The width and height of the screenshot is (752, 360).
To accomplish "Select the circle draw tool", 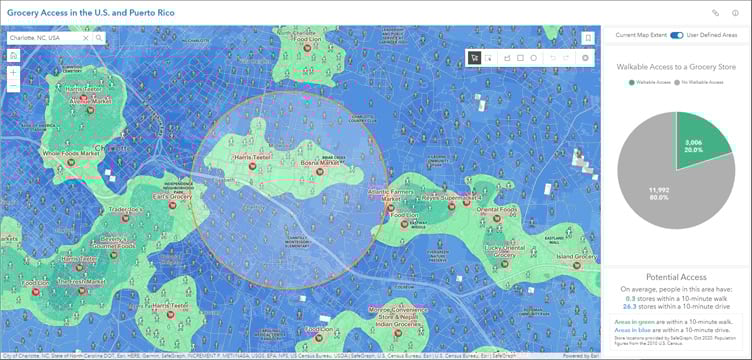I will (x=533, y=58).
